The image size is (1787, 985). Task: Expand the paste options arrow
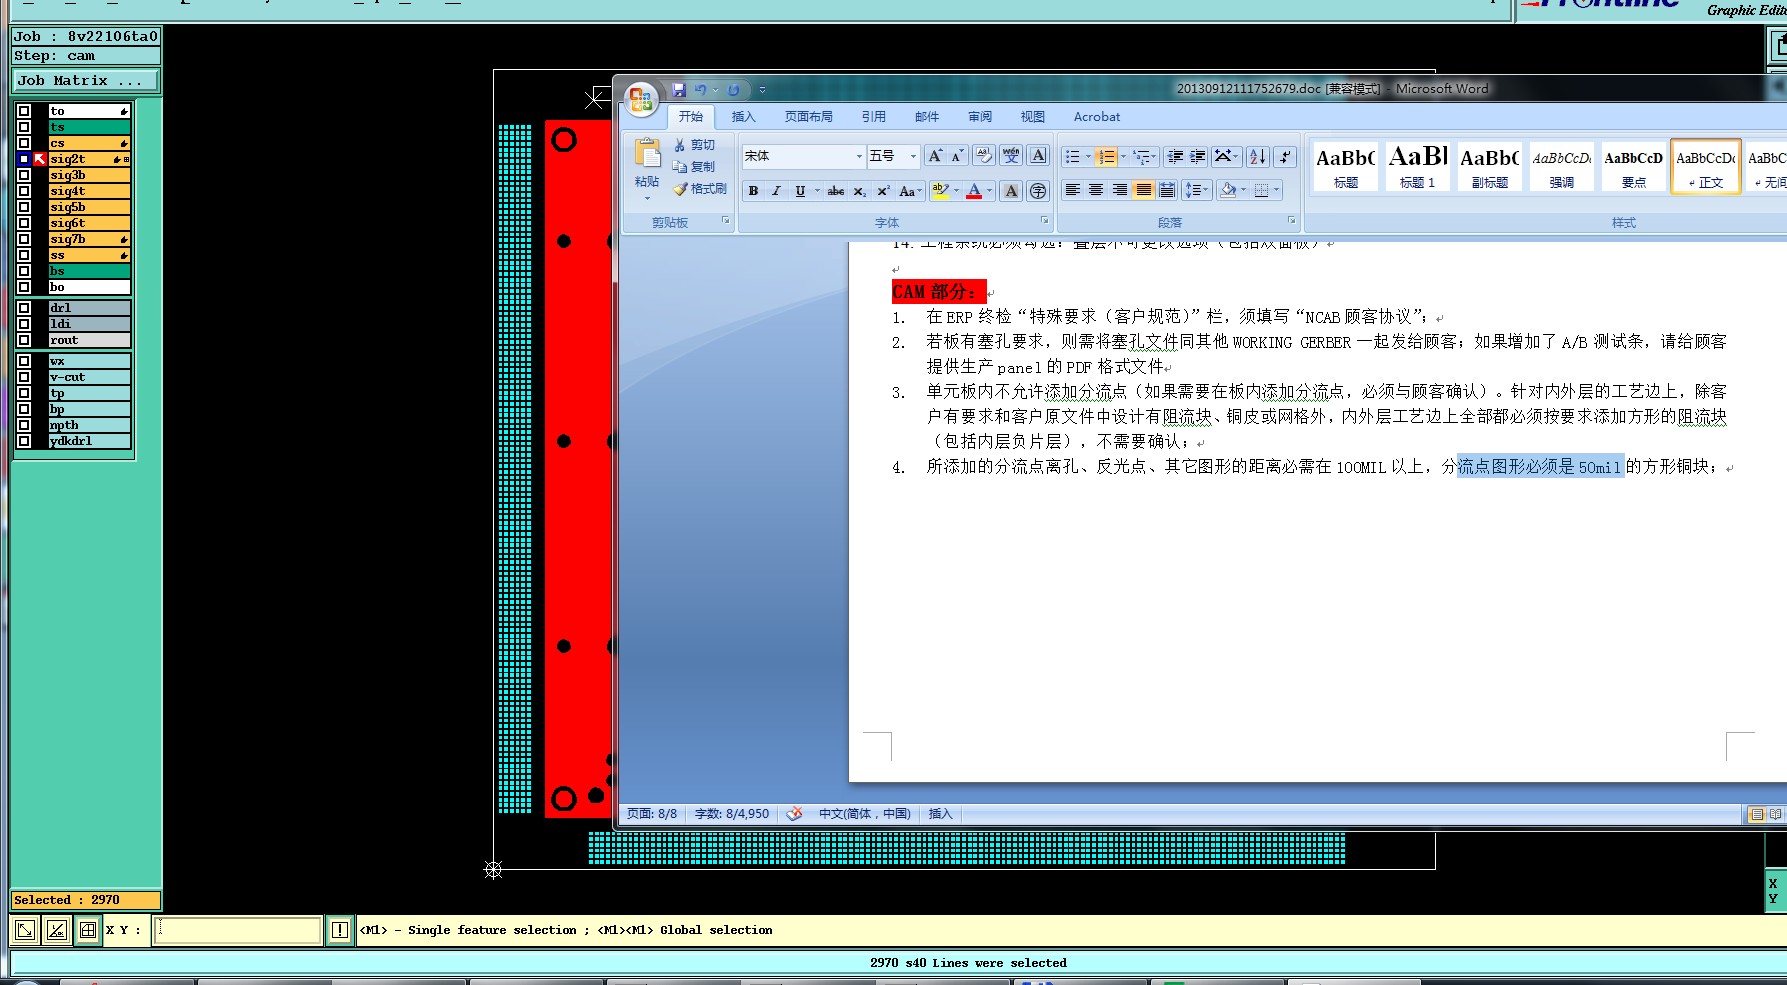click(647, 198)
